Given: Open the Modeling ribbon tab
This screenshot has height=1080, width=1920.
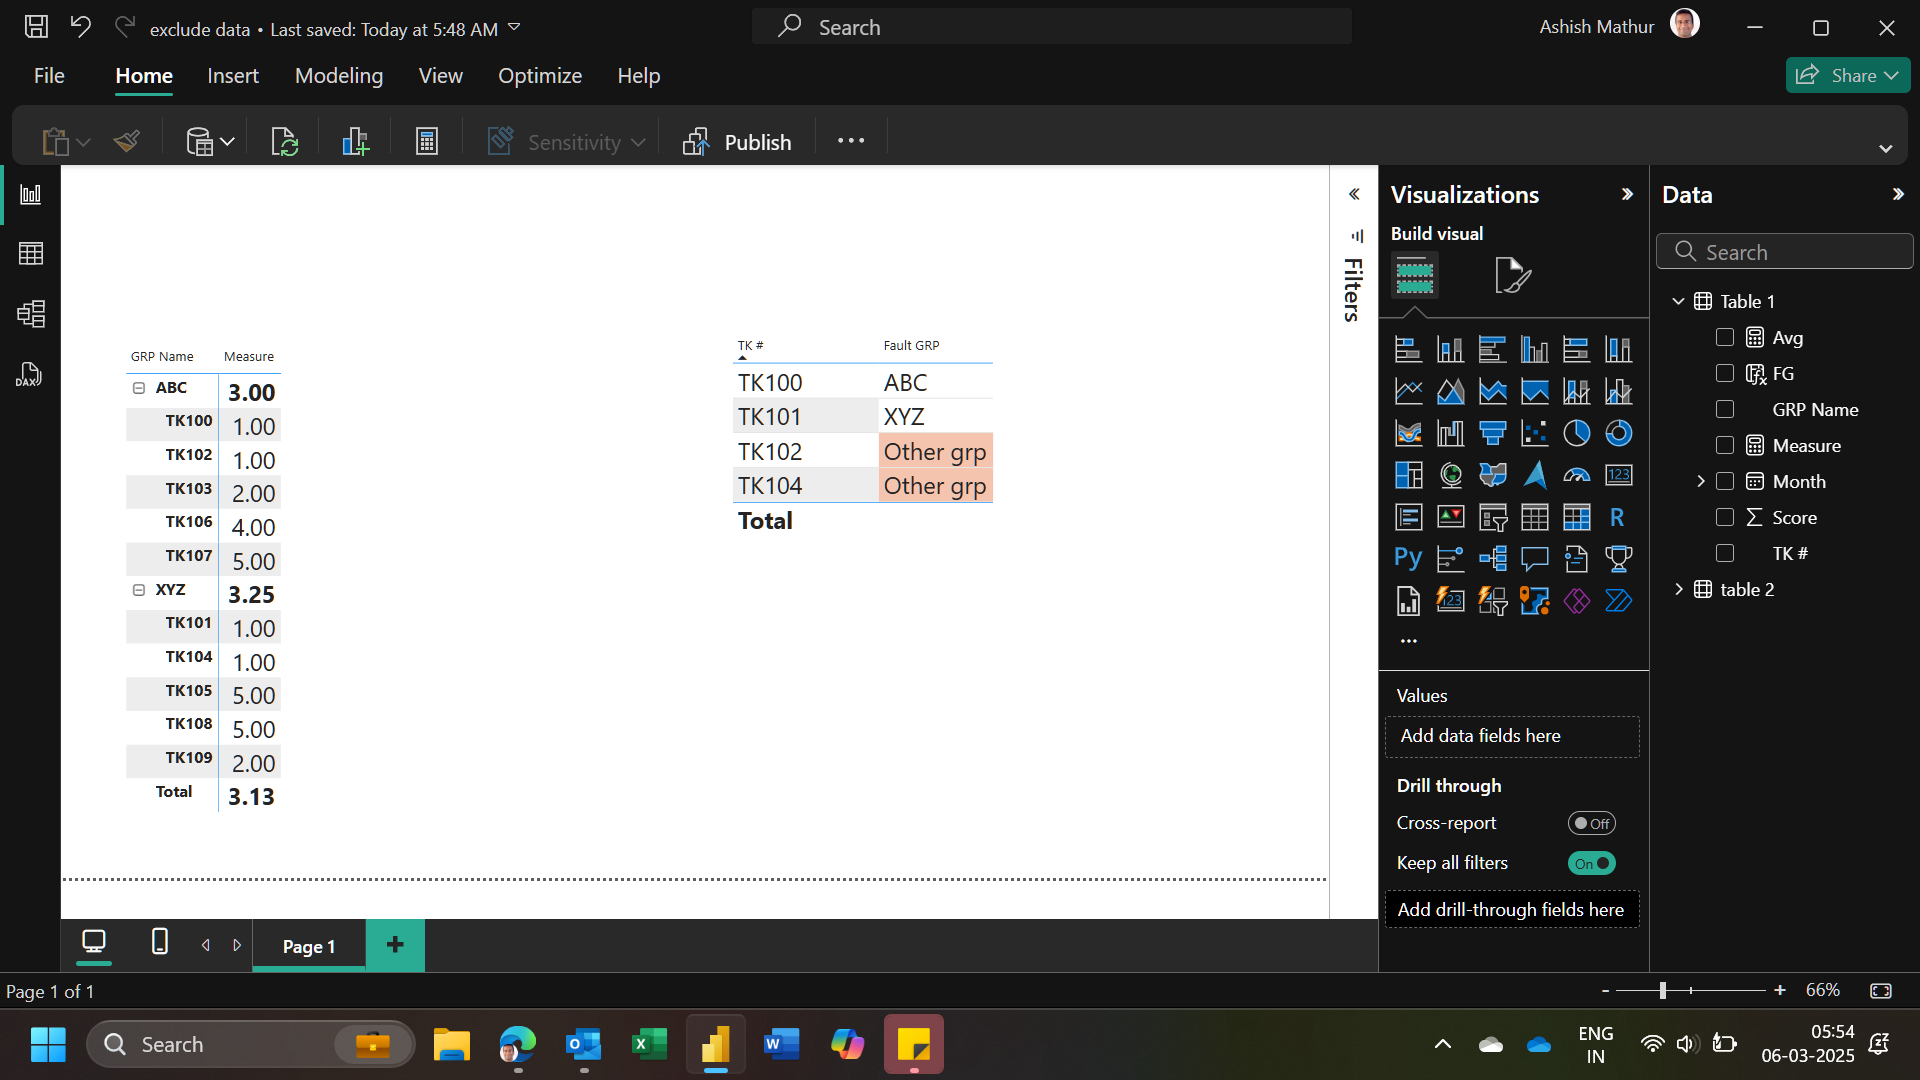Looking at the screenshot, I should tap(339, 76).
